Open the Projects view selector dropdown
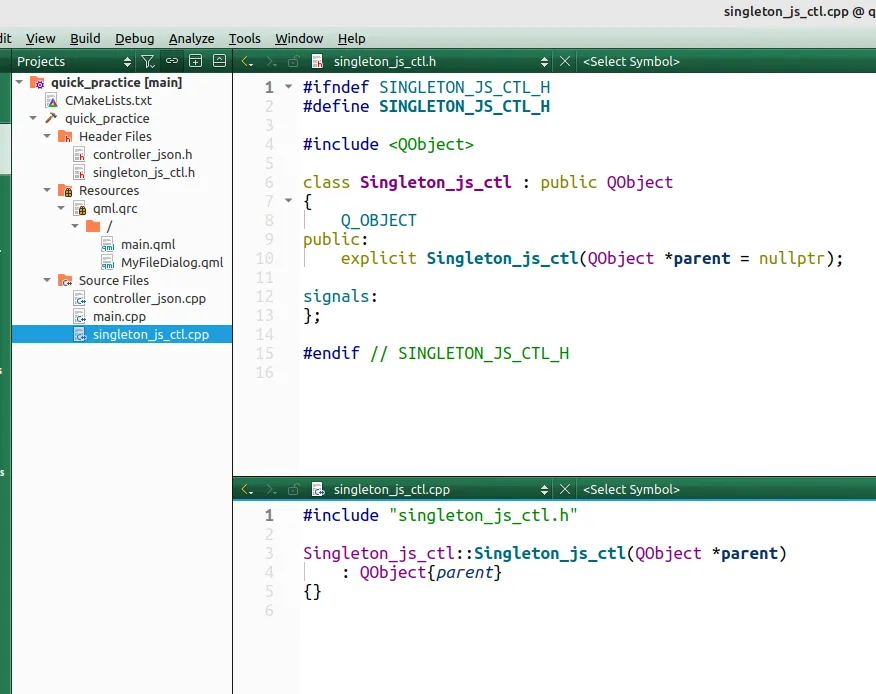The image size is (876, 694). 74,61
